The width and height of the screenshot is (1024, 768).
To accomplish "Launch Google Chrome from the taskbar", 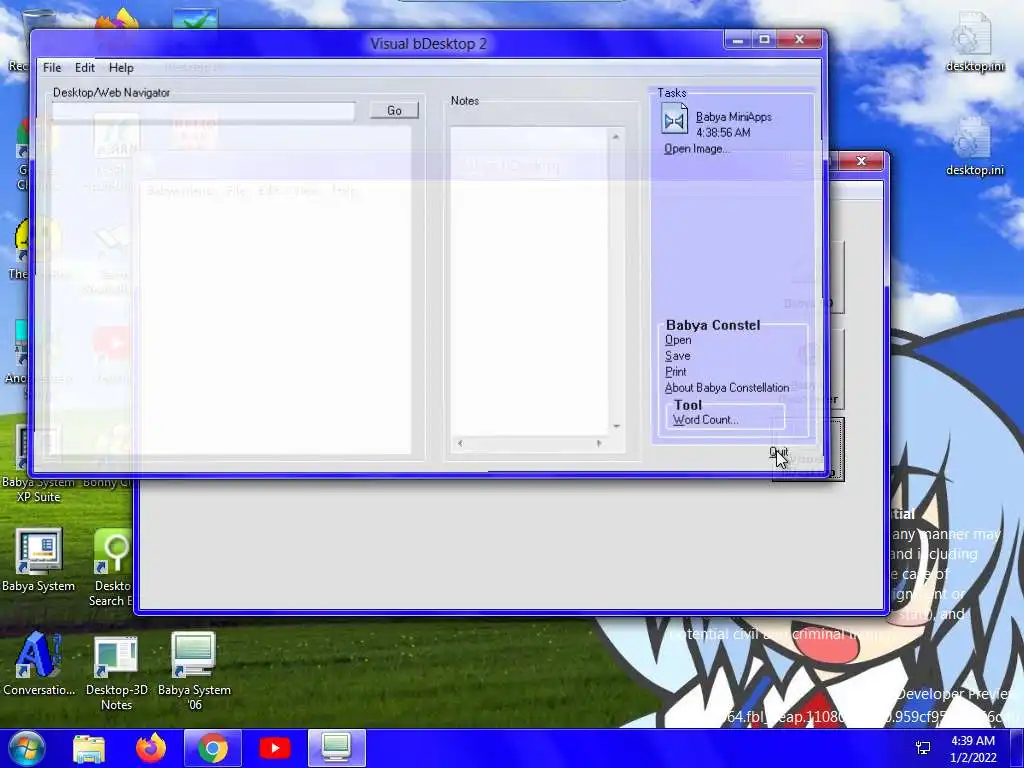I will 213,748.
